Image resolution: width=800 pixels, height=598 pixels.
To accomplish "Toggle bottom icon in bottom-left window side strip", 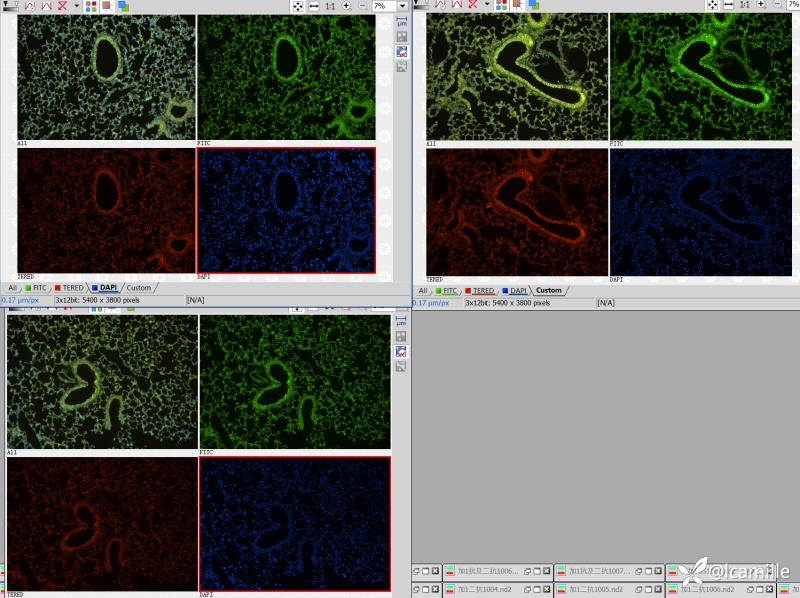I will point(401,366).
